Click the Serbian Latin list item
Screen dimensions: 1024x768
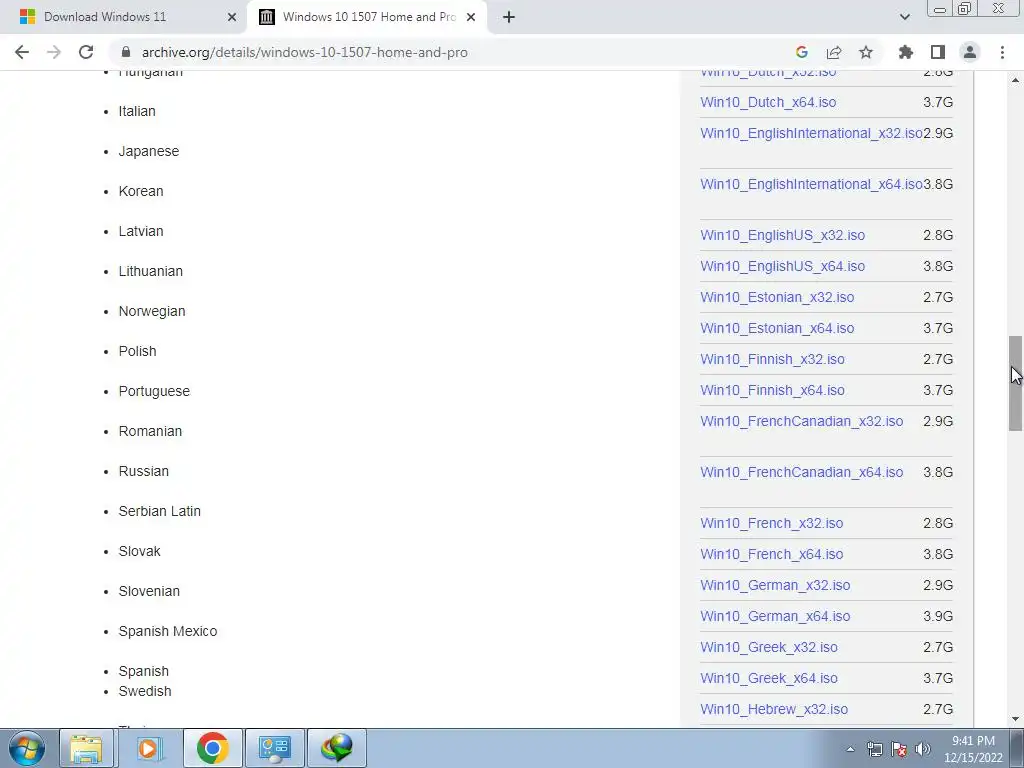pos(160,511)
